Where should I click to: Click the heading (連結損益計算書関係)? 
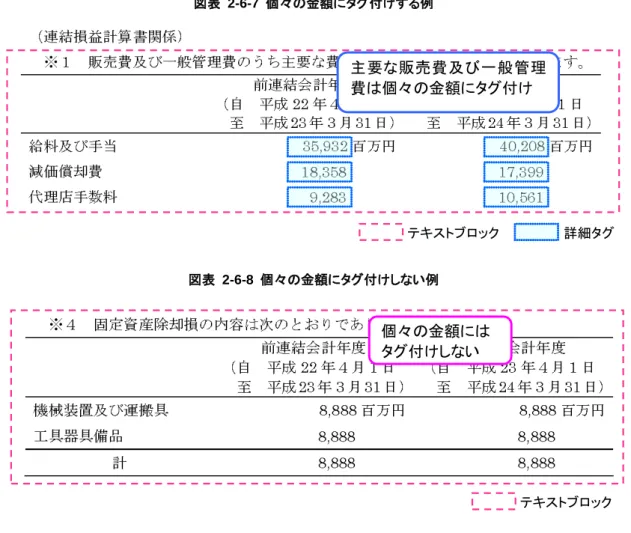pyautogui.click(x=109, y=37)
